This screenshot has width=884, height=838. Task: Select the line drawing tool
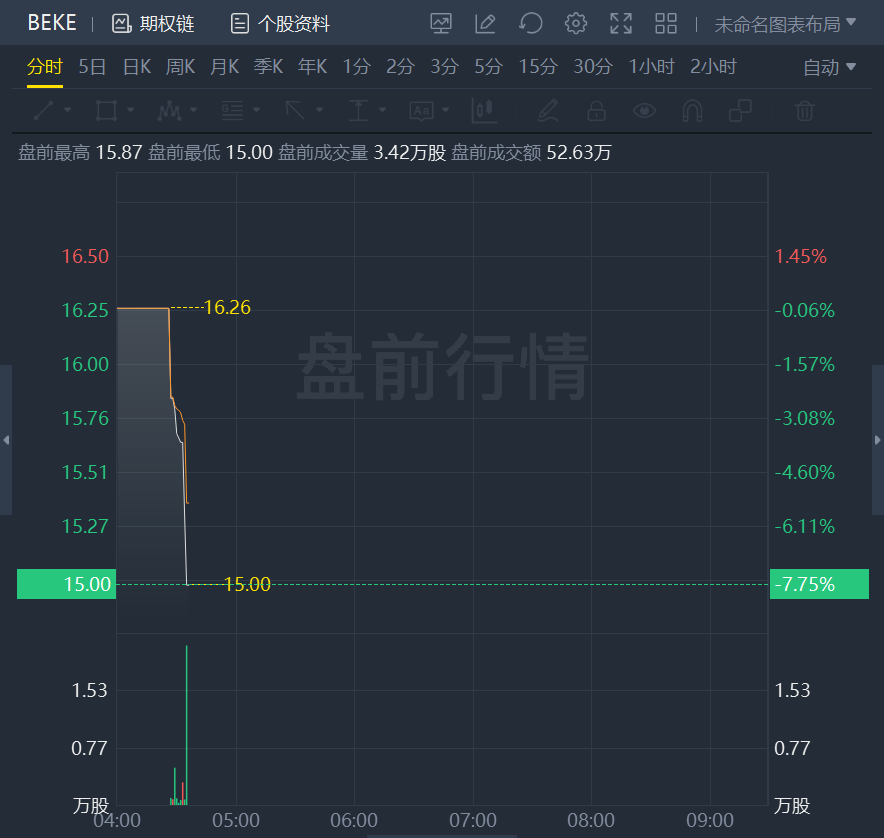43,111
